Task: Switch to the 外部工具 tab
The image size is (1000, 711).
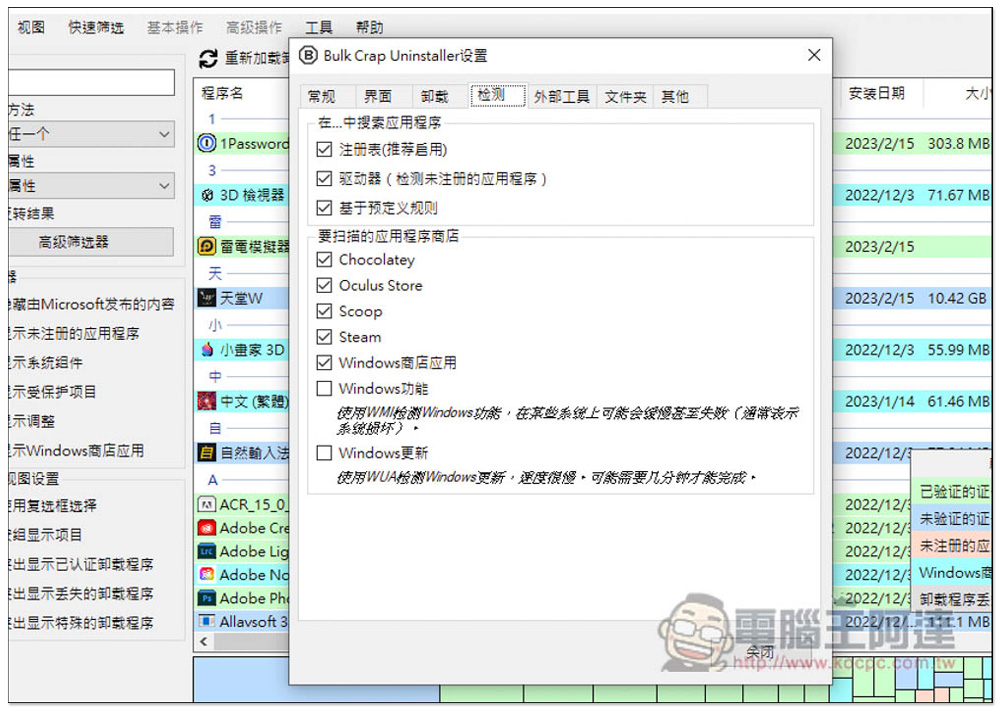Action: pyautogui.click(x=562, y=96)
